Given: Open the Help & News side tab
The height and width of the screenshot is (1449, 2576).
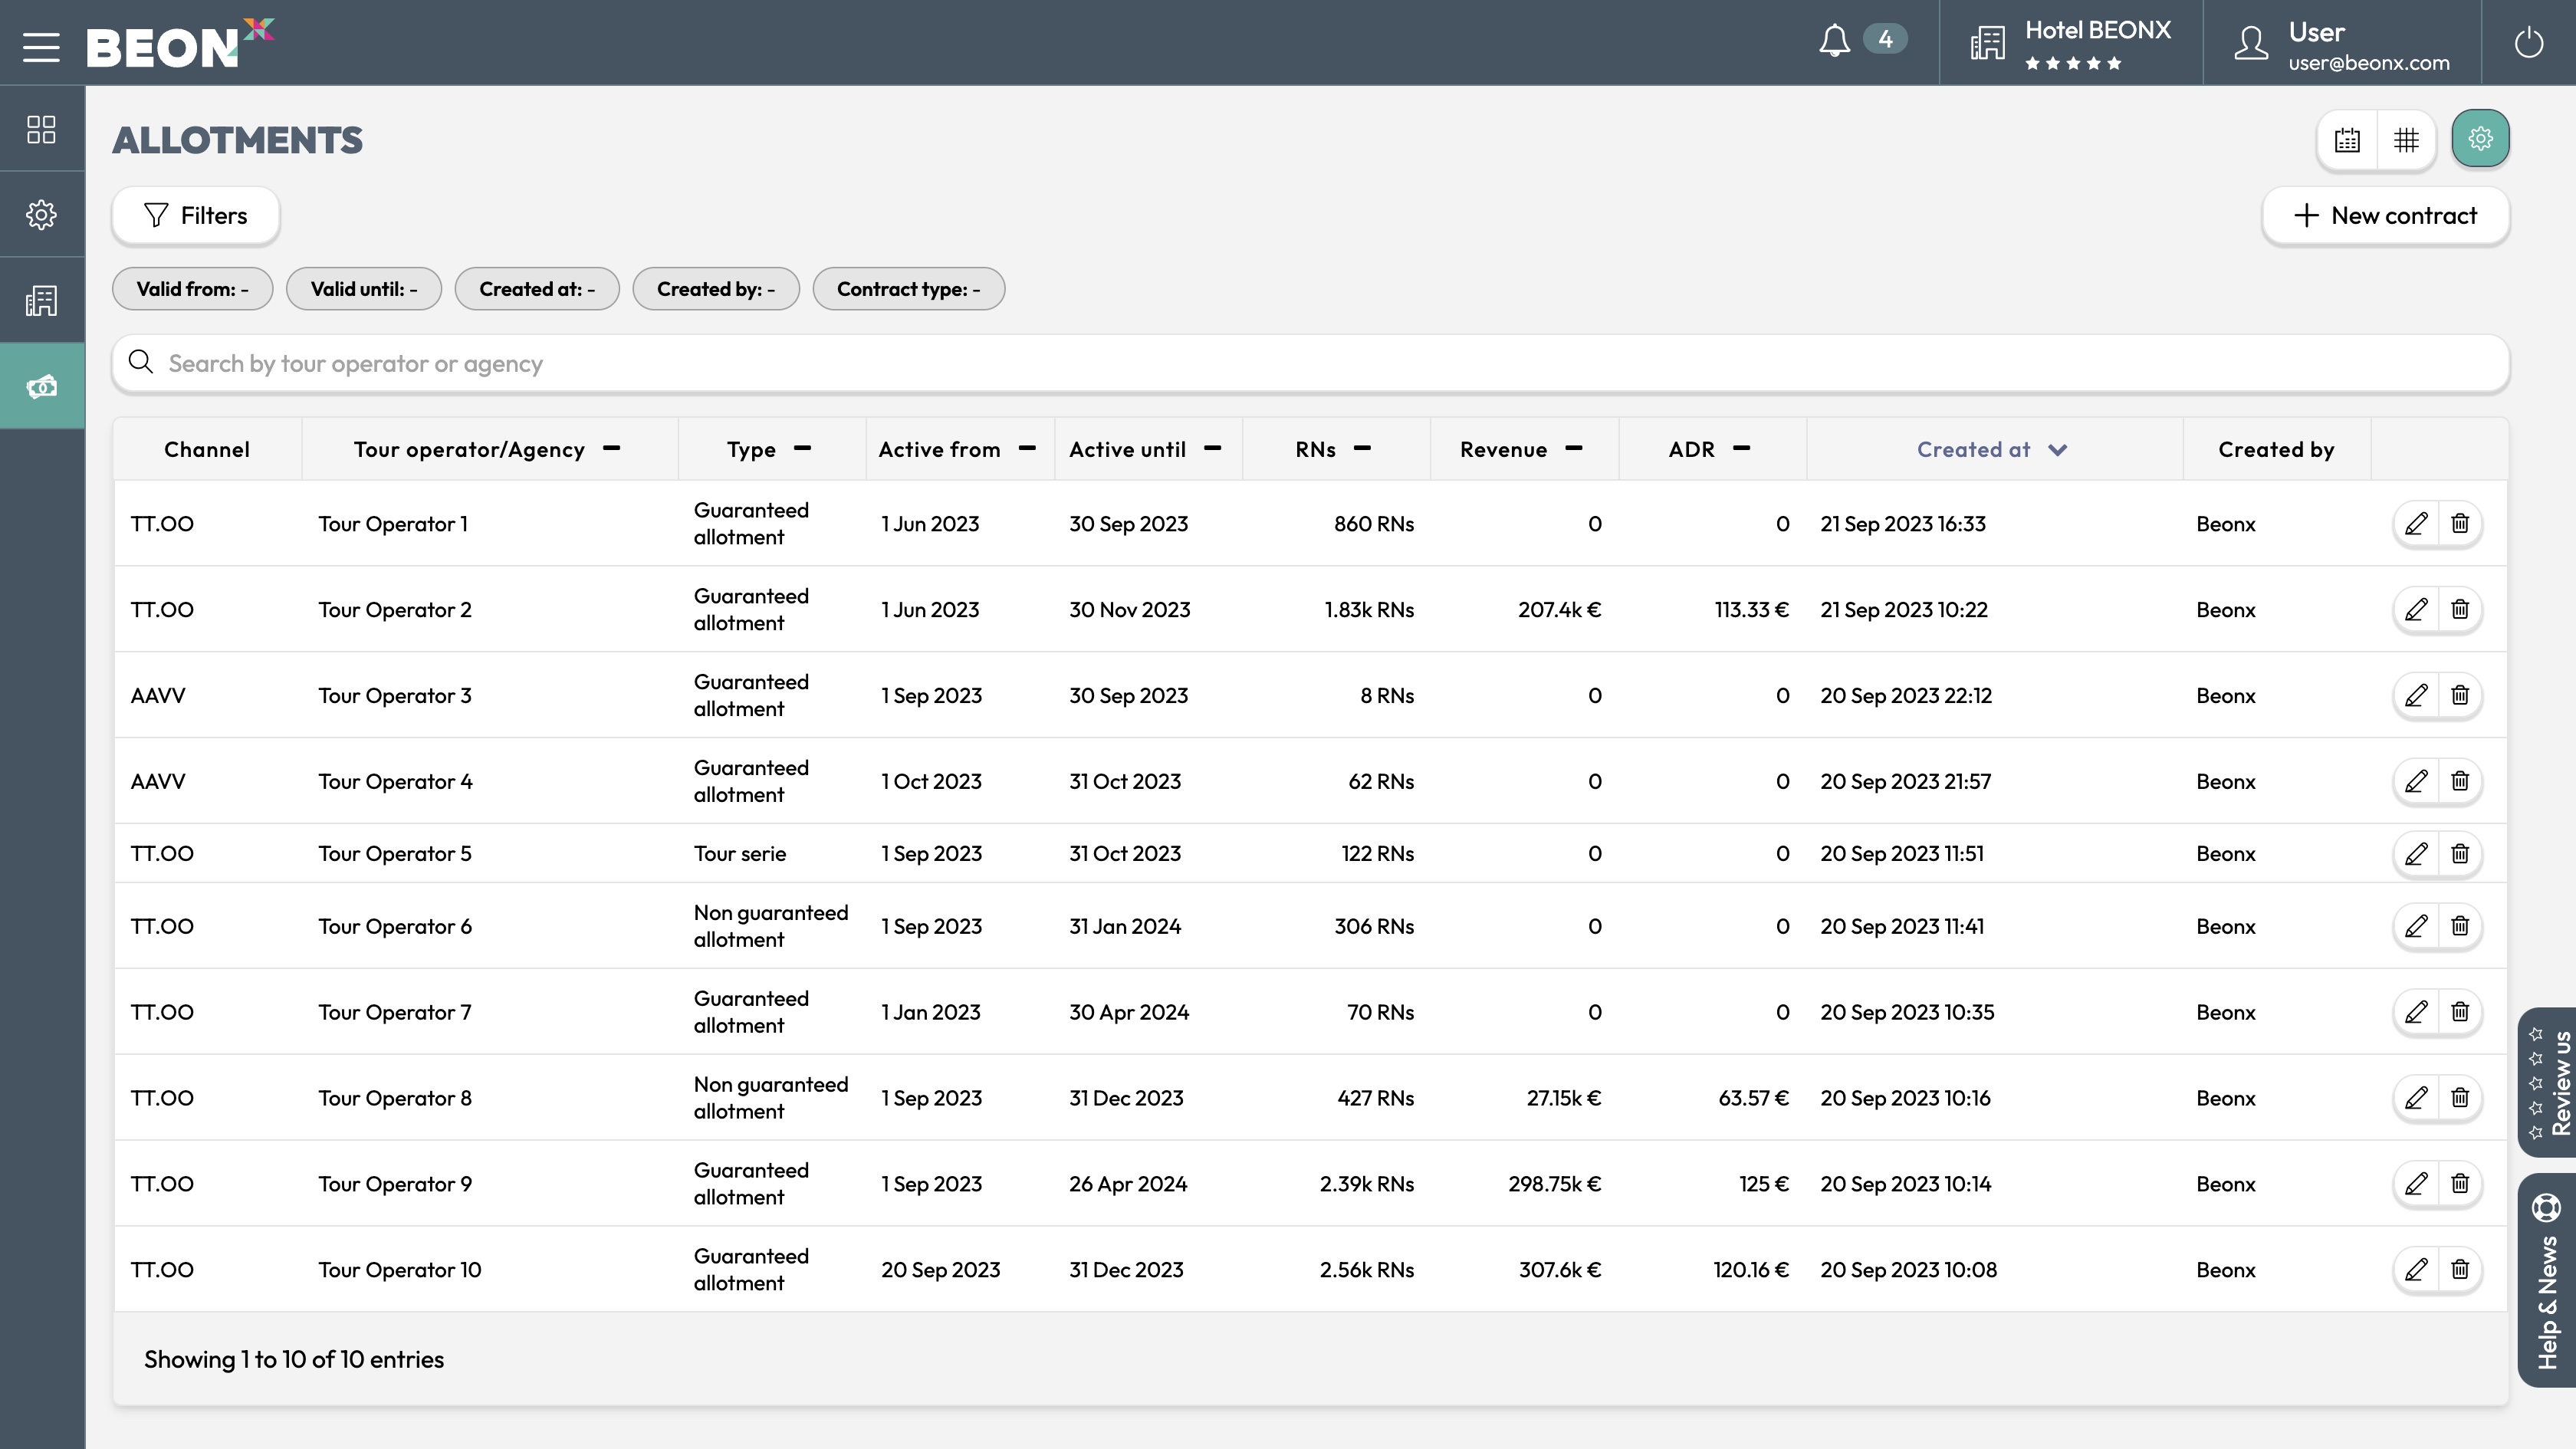Looking at the screenshot, I should pos(2548,1280).
